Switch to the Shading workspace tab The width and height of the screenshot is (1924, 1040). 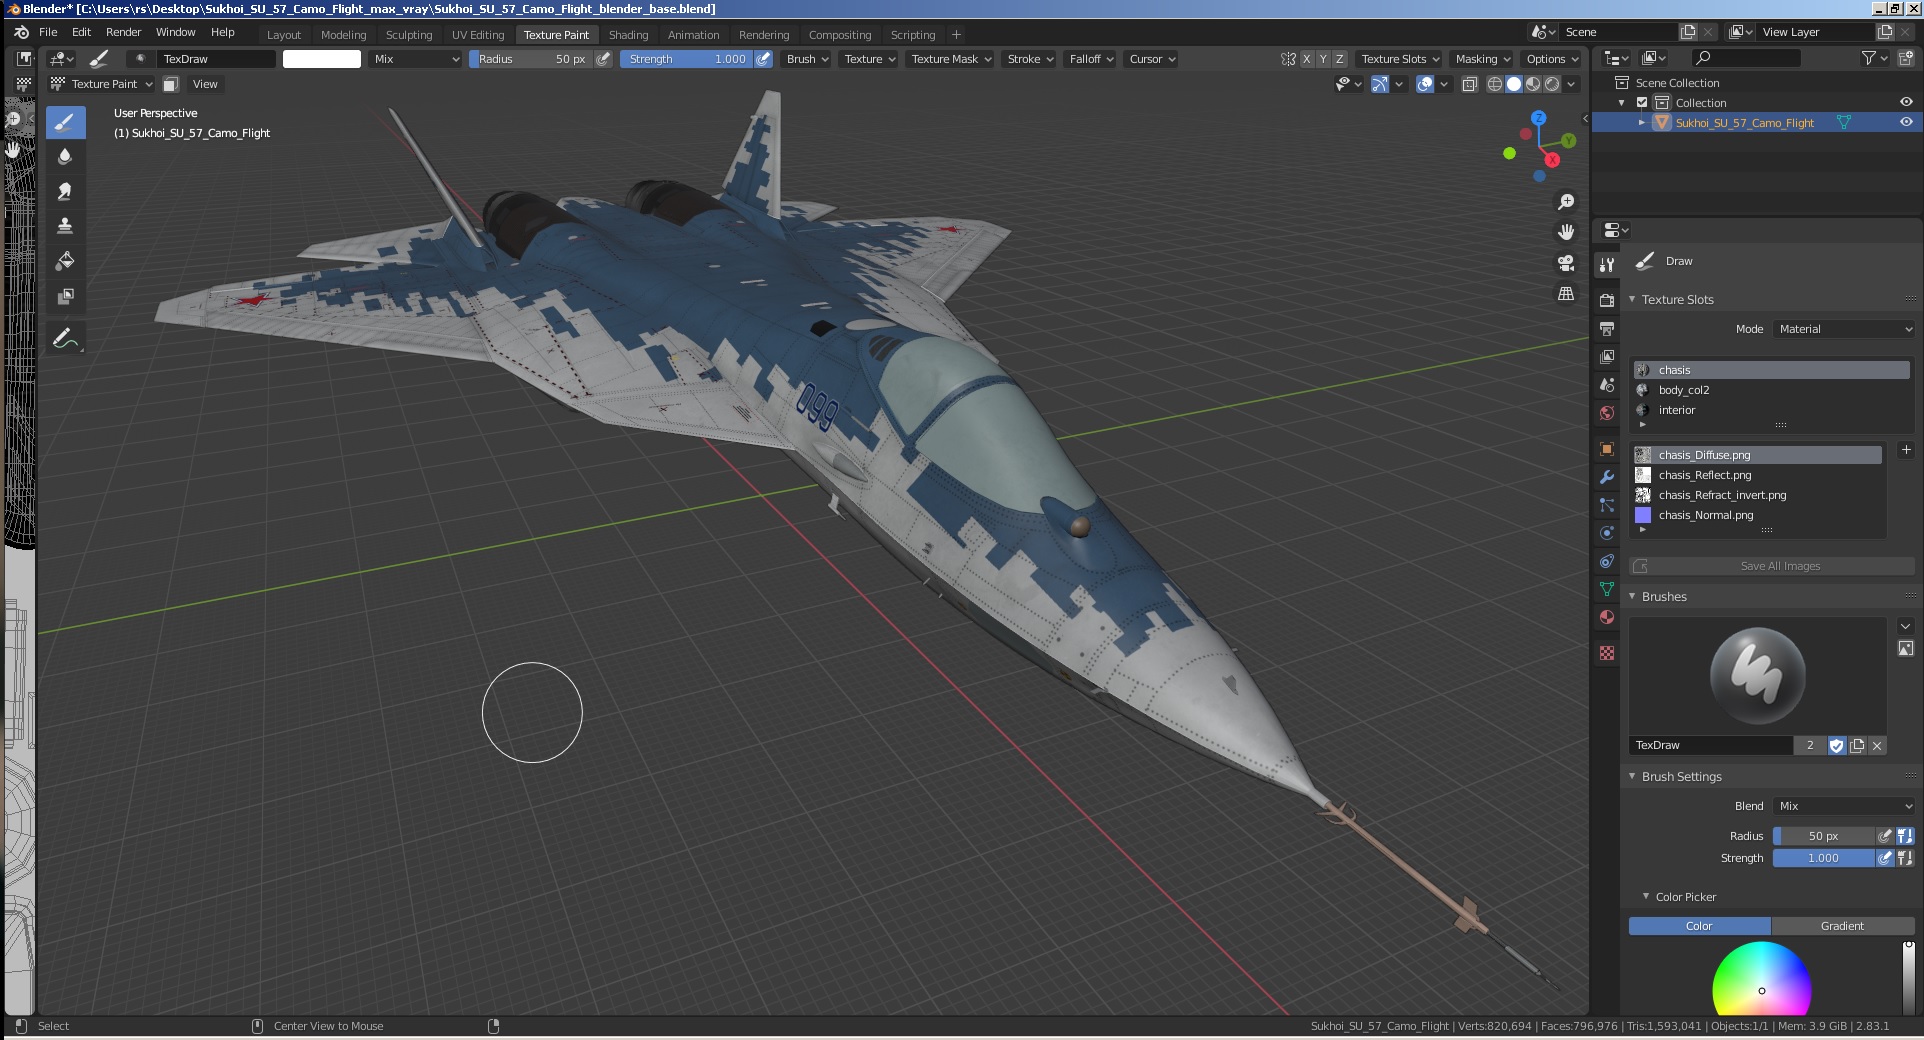[x=628, y=34]
